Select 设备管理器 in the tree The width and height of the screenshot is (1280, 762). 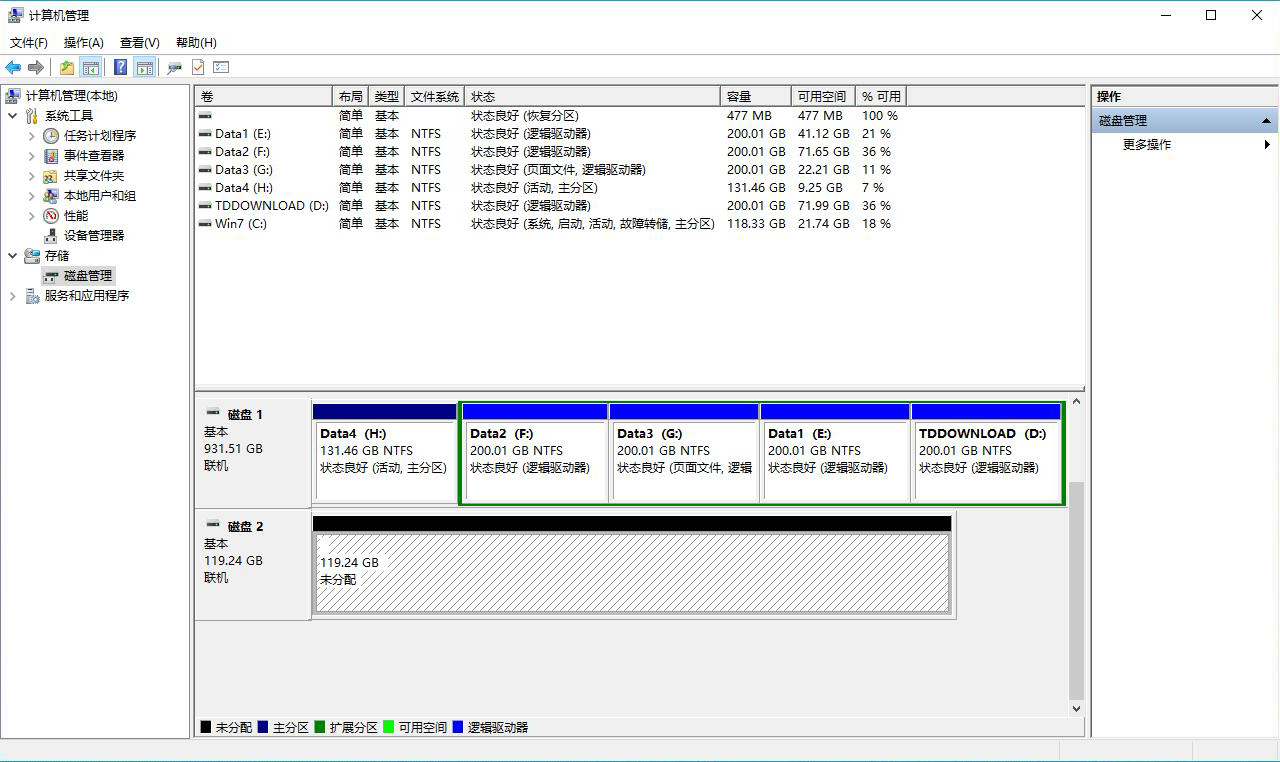(x=94, y=236)
